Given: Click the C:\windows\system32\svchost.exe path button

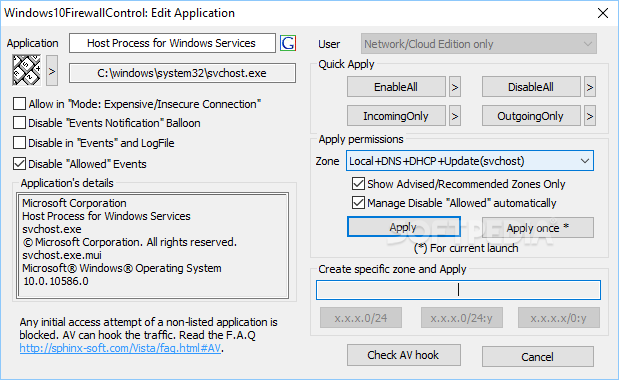Looking at the screenshot, I should click(x=182, y=73).
